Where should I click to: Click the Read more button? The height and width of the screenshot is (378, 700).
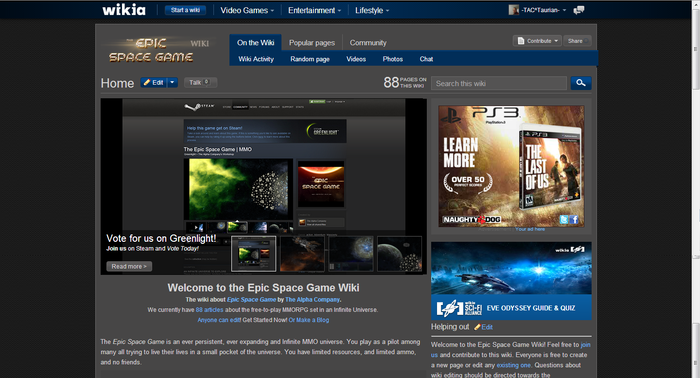coord(129,266)
